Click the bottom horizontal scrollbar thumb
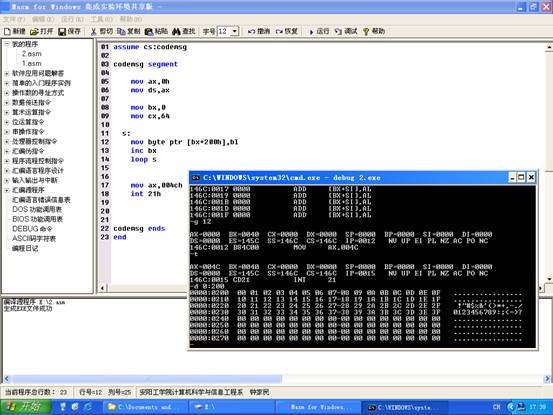Viewport: 553px width, 415px height. pos(147,379)
